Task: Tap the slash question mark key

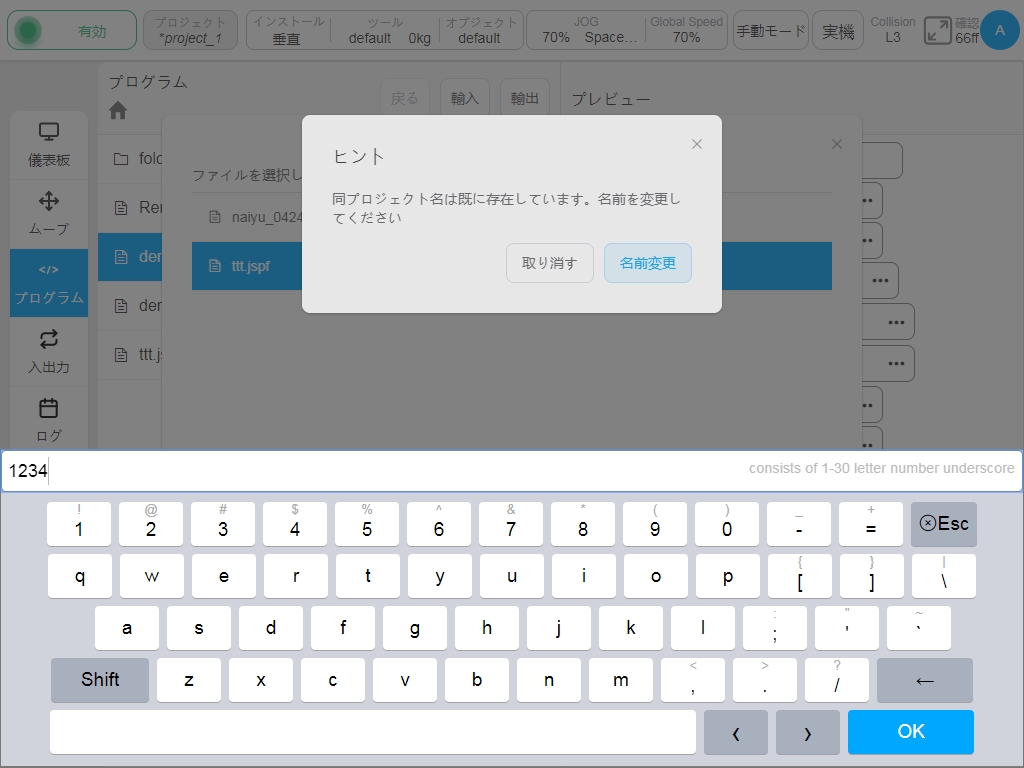Action: (x=837, y=680)
